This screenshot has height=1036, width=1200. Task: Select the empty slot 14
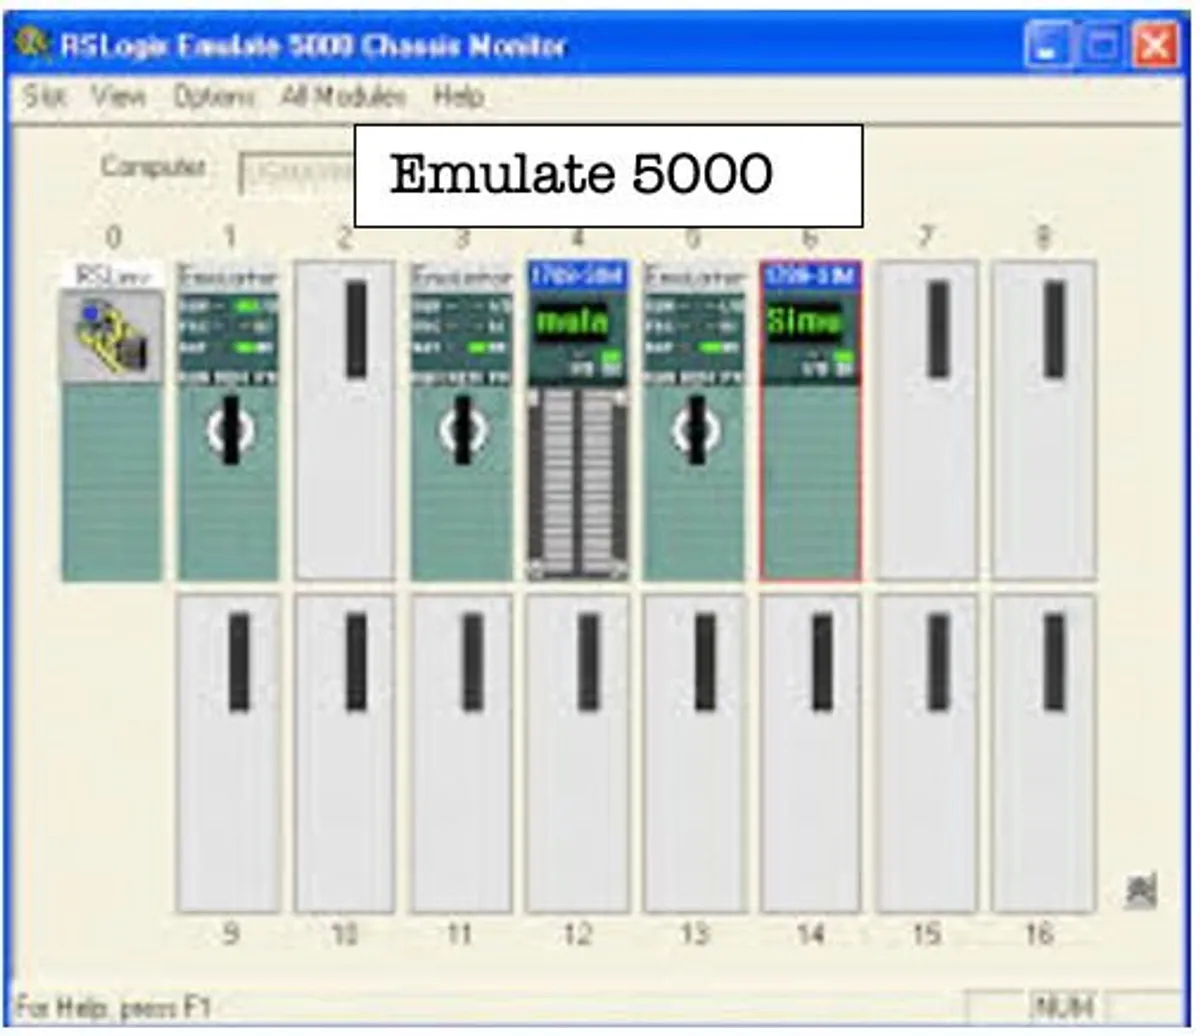(810, 753)
